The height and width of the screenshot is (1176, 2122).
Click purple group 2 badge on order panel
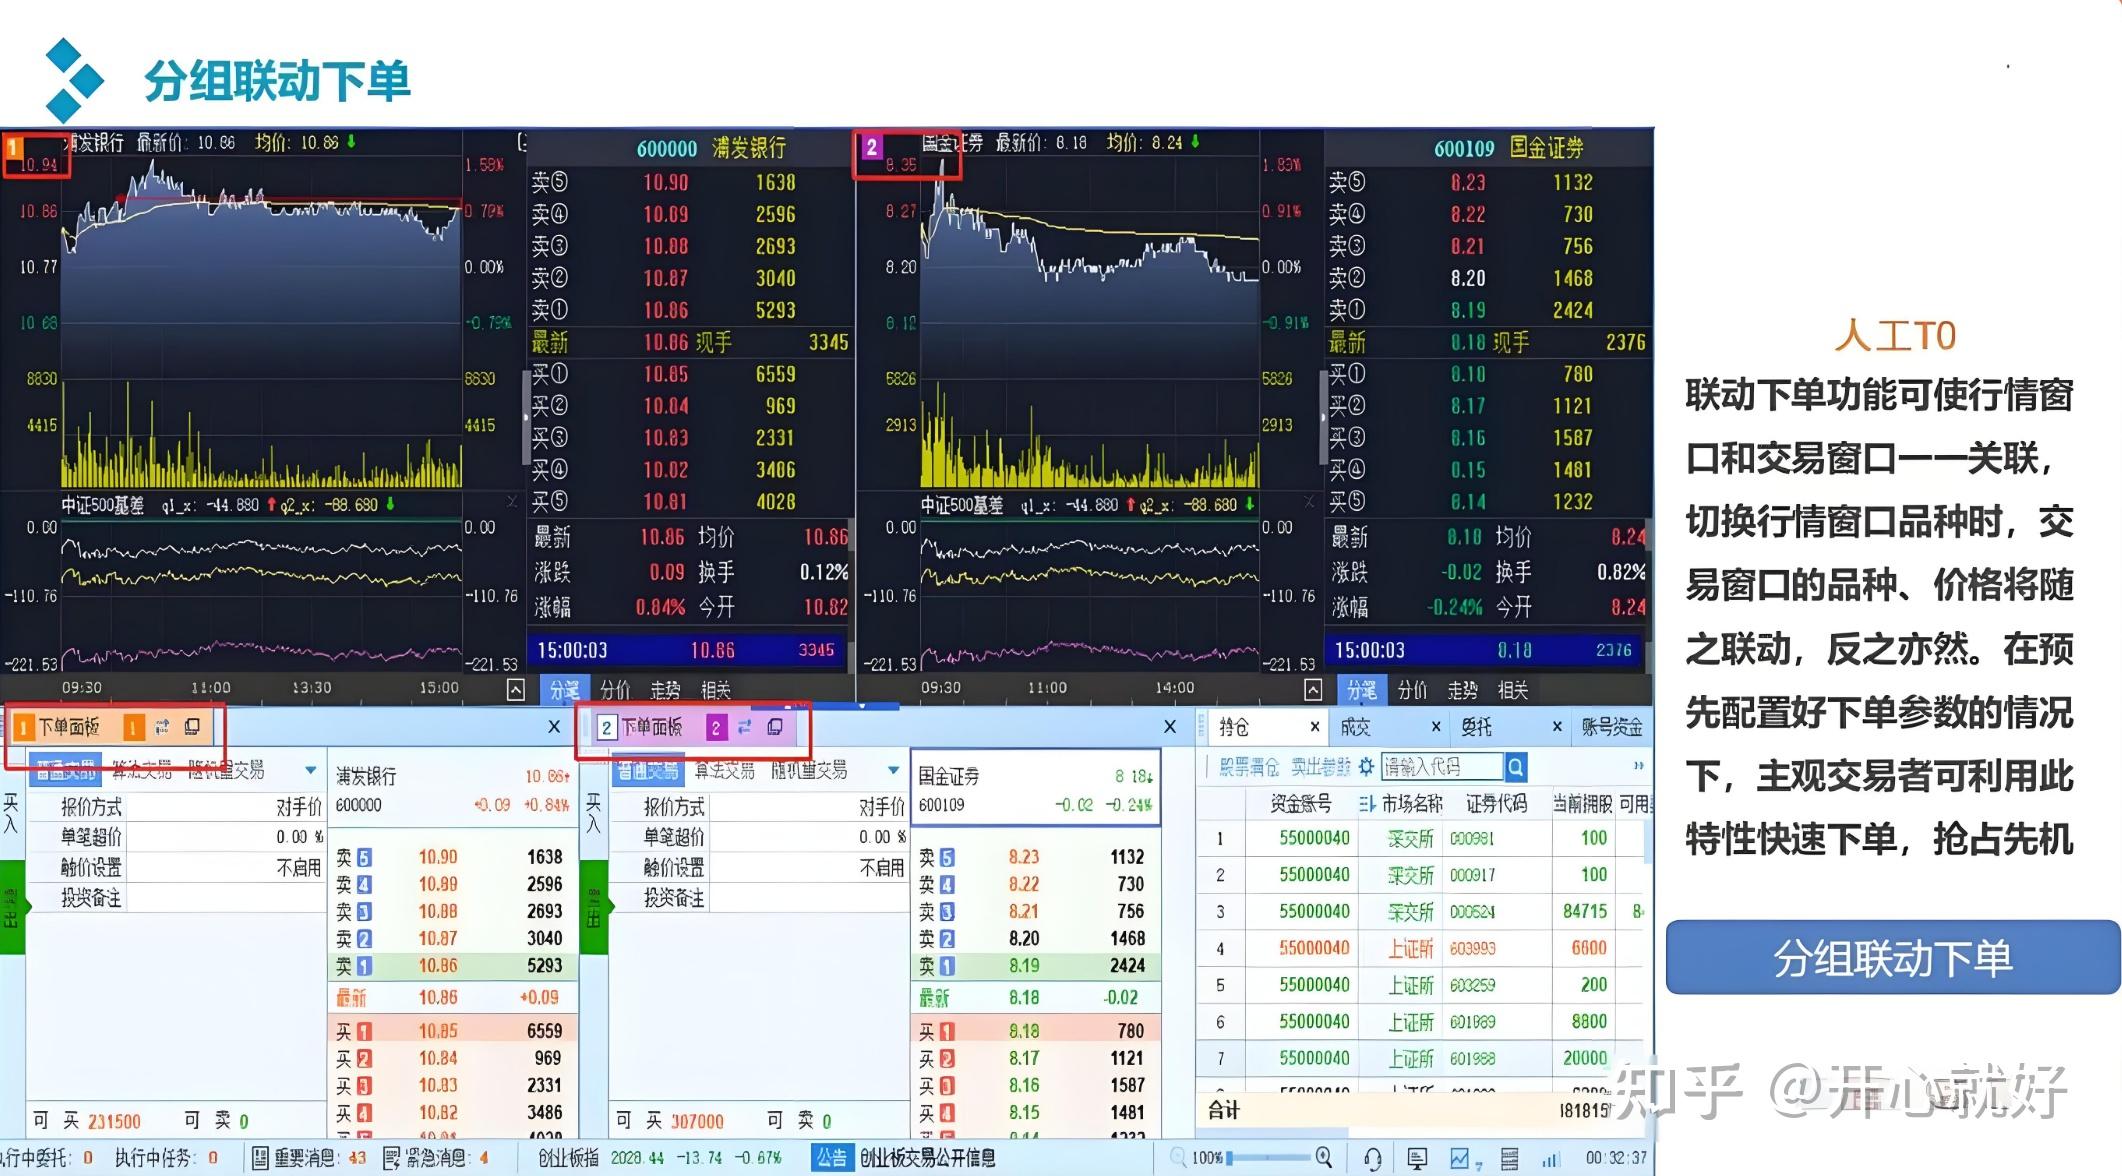click(715, 727)
